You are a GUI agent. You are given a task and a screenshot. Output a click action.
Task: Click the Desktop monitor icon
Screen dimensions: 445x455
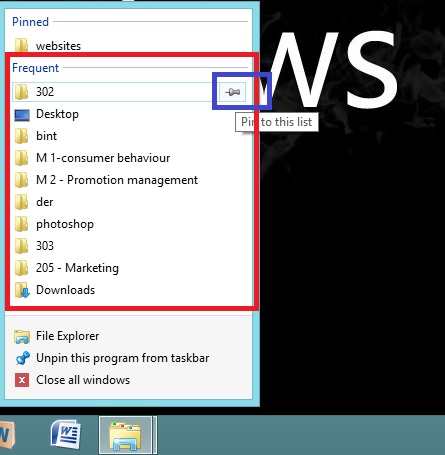tap(22, 115)
